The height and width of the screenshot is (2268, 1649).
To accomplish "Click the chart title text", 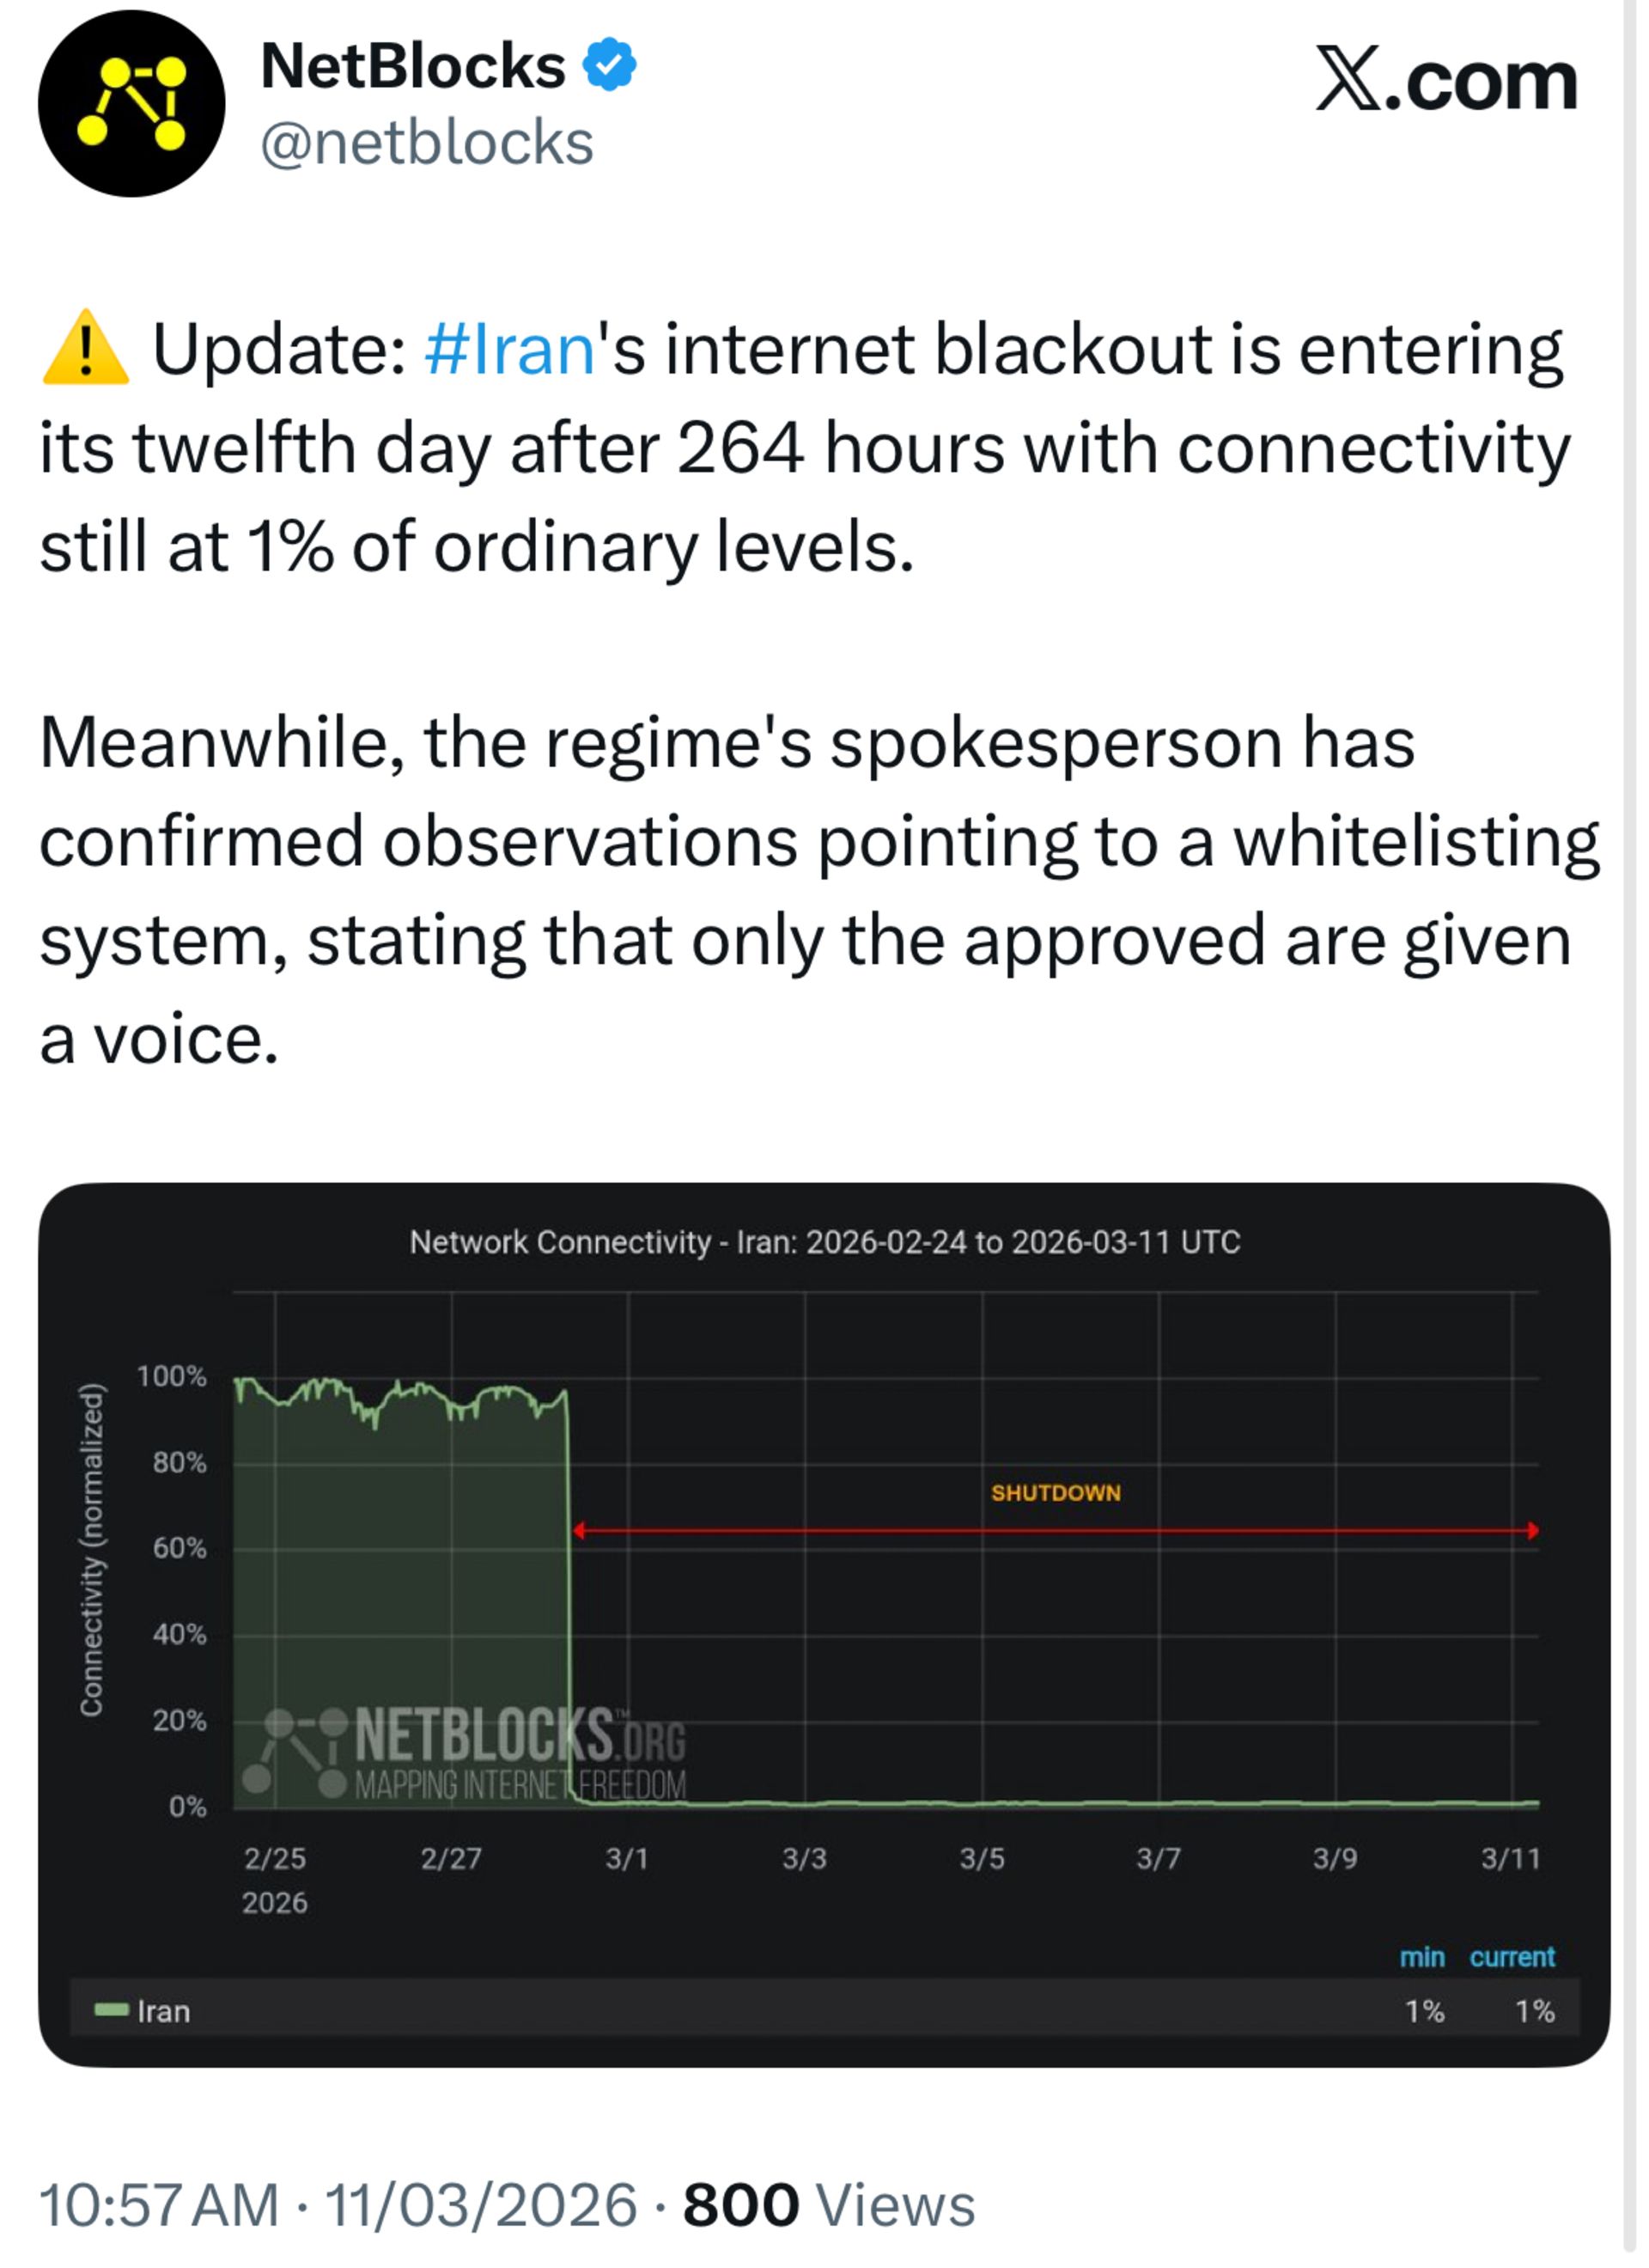I will pos(825,1242).
